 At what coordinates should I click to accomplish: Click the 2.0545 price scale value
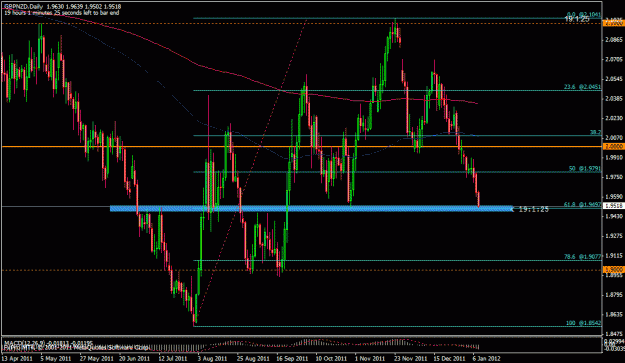613,79
